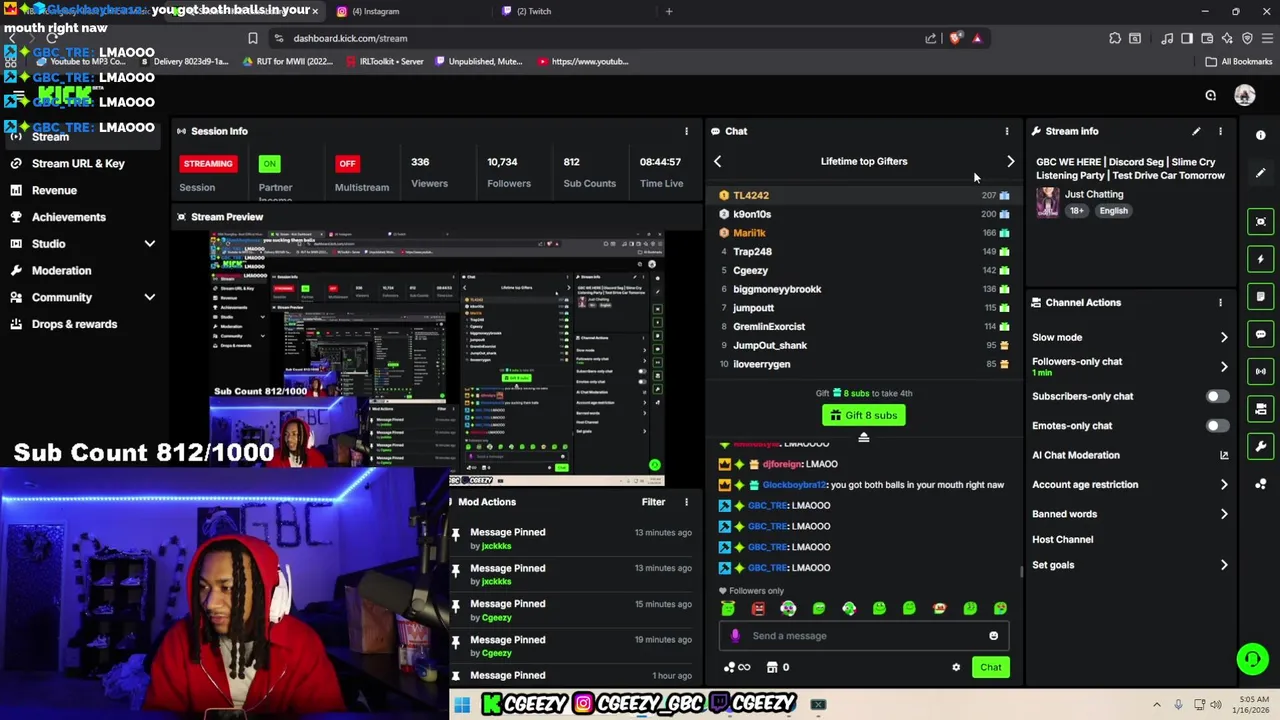Click the shop icon below message box
The height and width of the screenshot is (720, 1280).
click(772, 667)
